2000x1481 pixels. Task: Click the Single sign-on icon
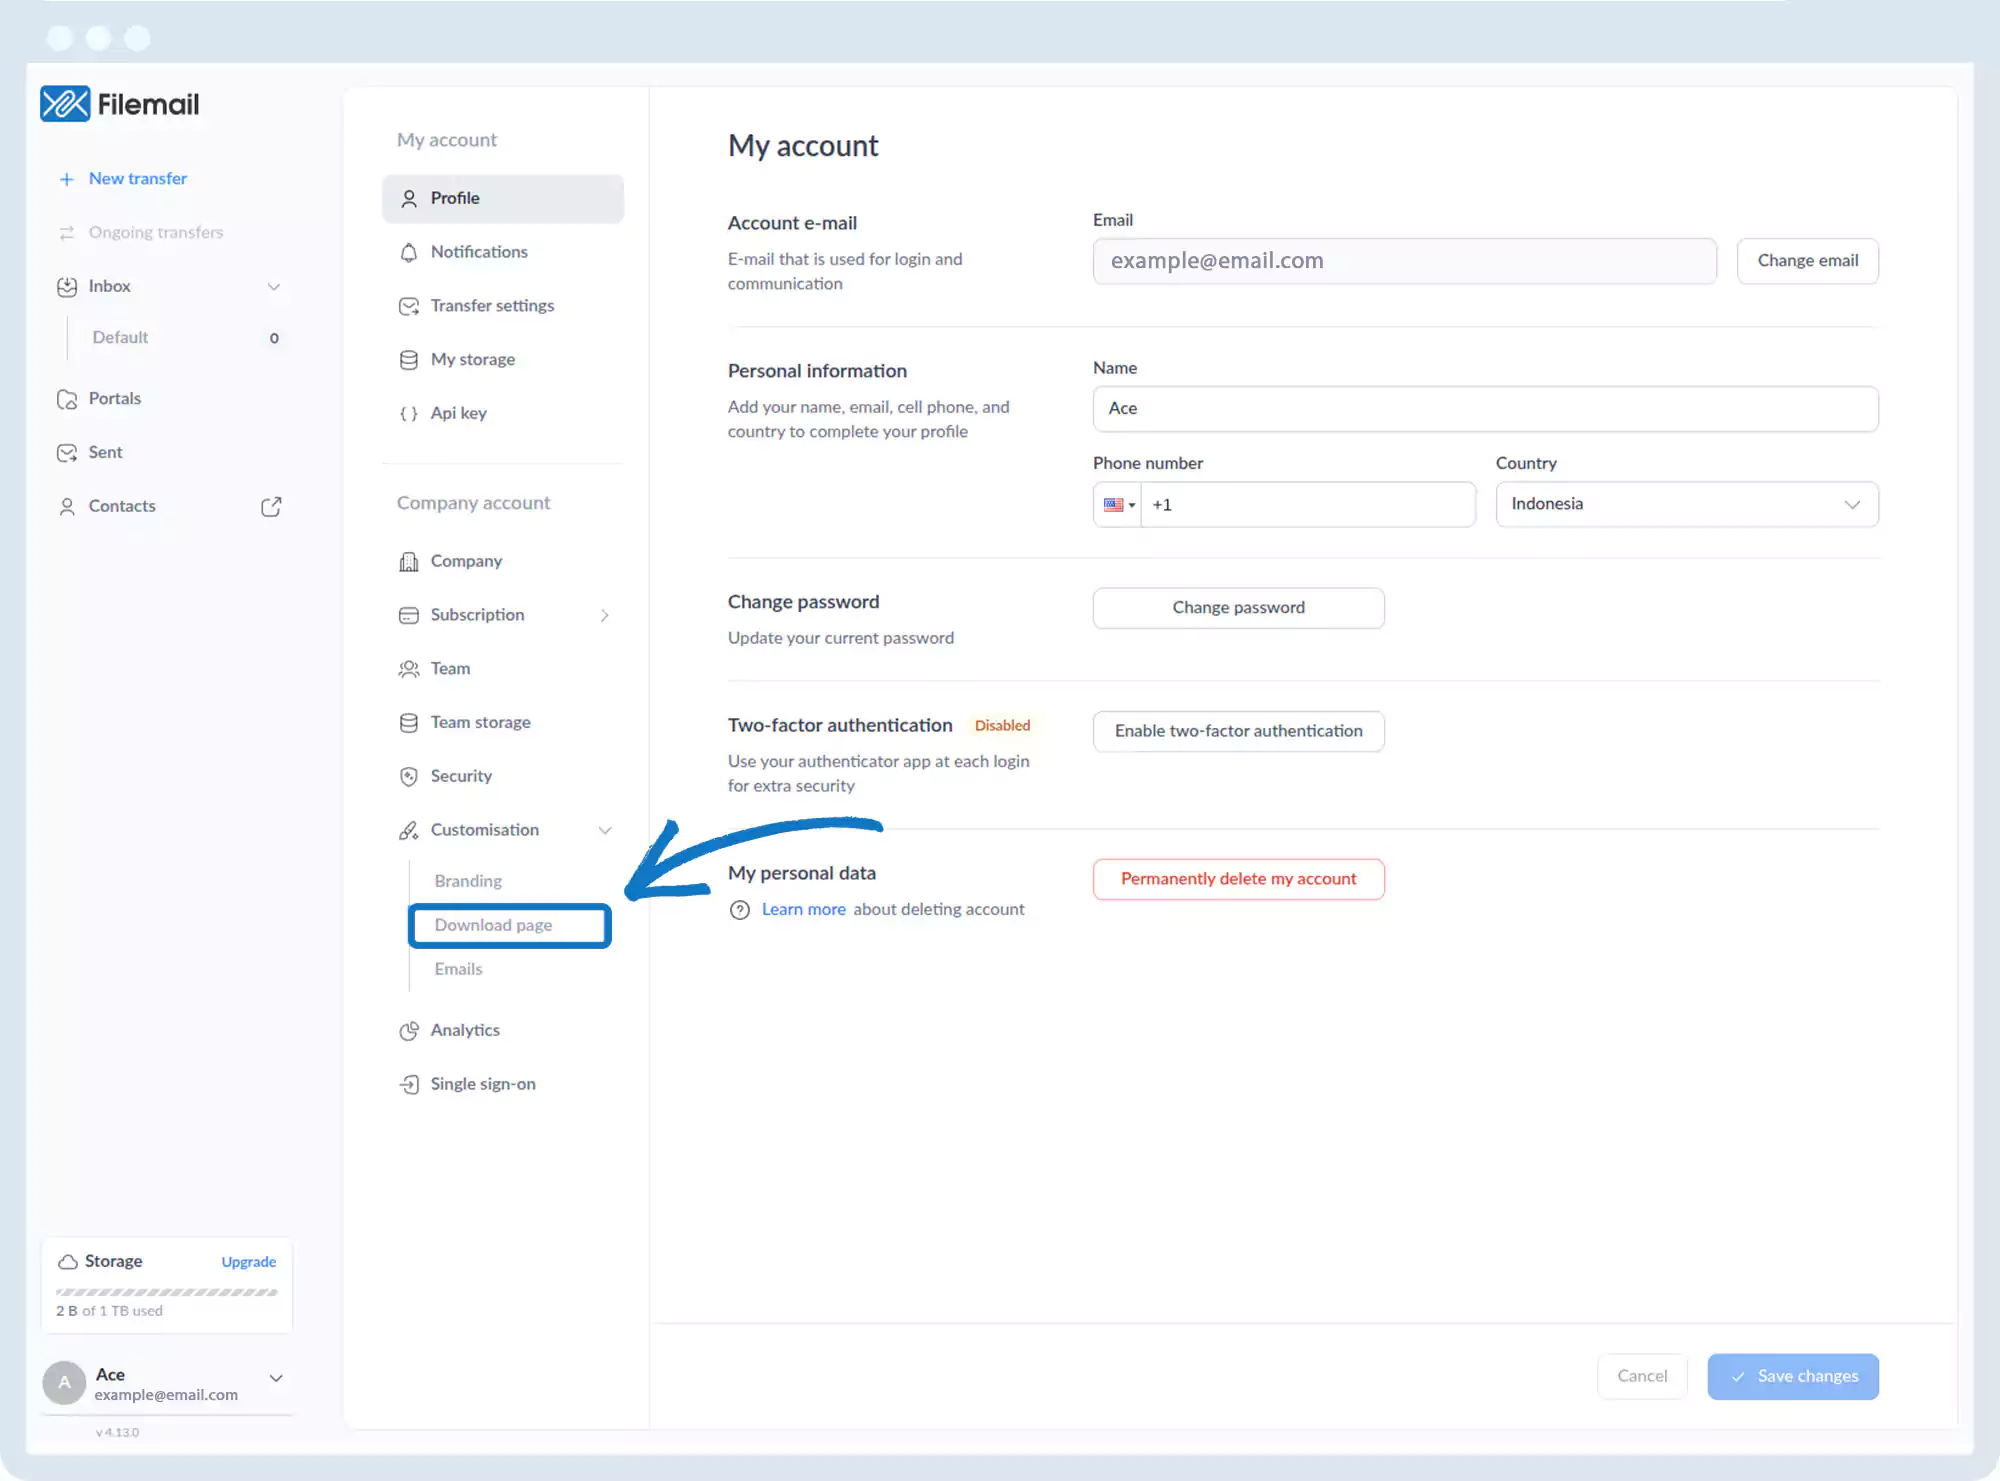pyautogui.click(x=409, y=1085)
